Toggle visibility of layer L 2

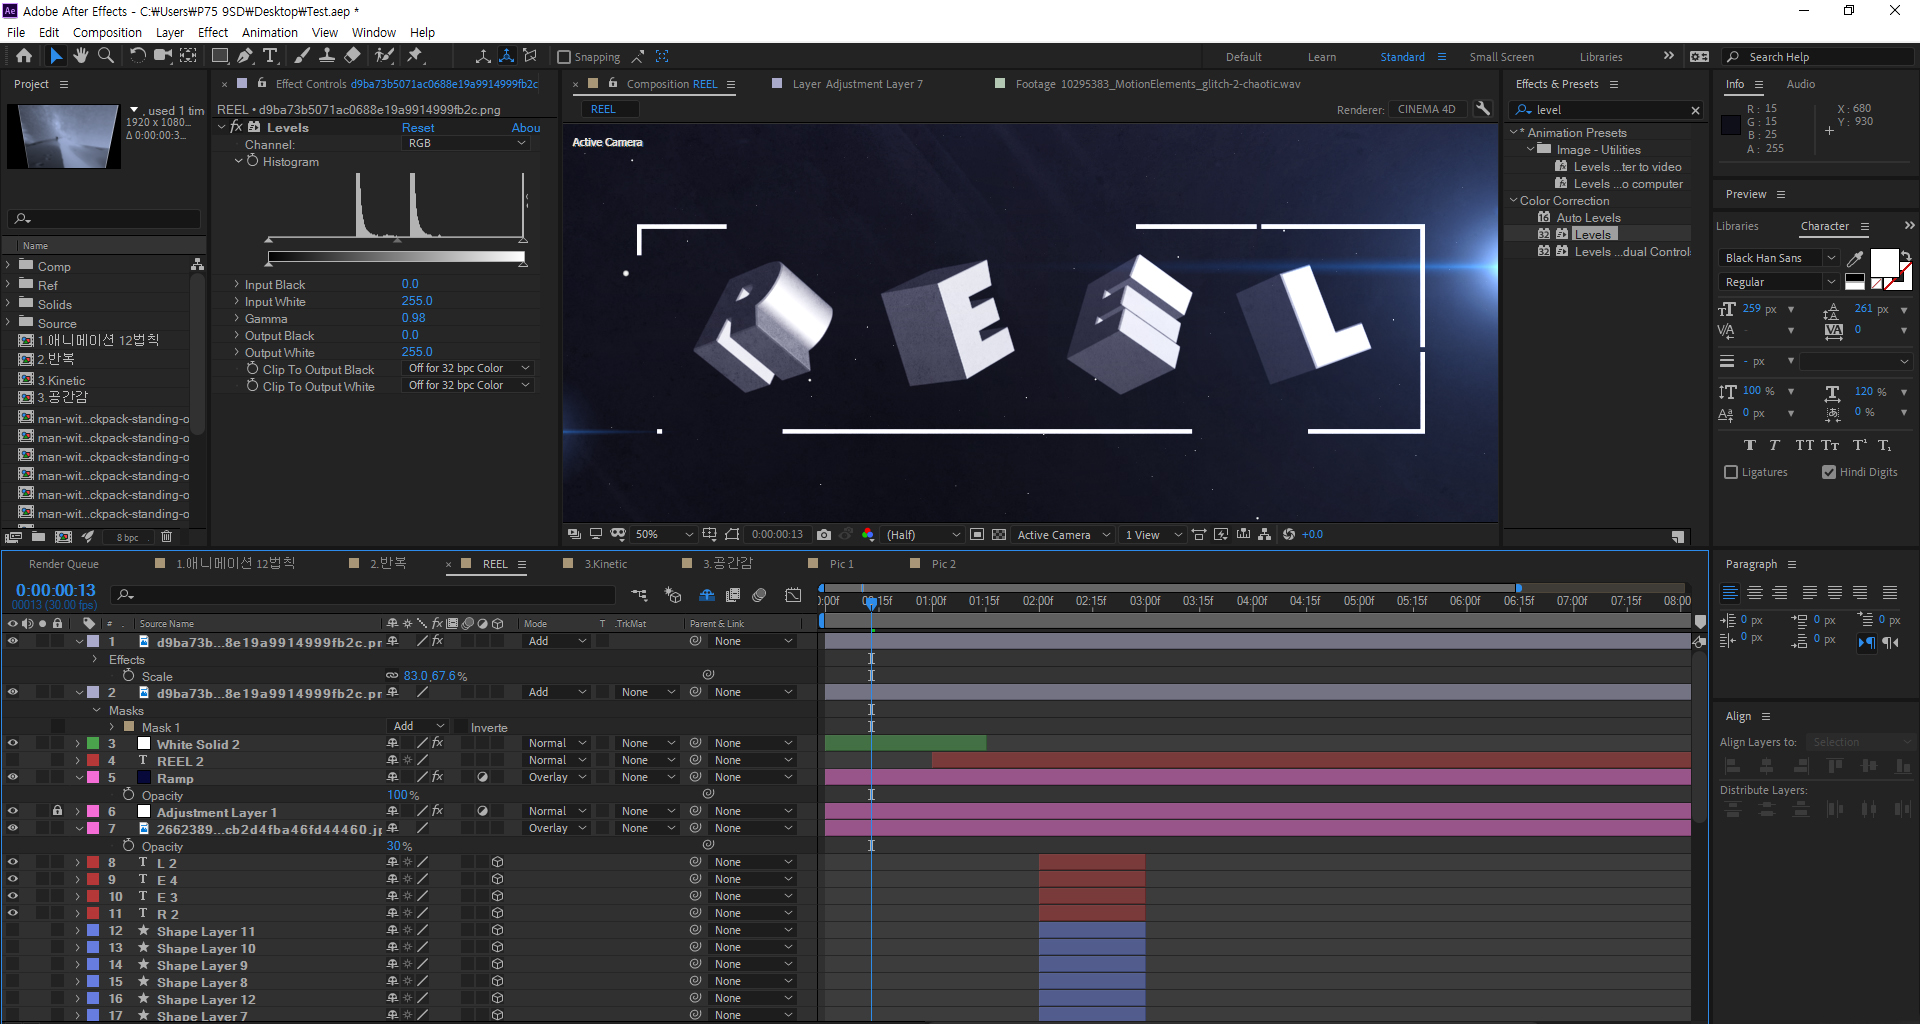12,862
